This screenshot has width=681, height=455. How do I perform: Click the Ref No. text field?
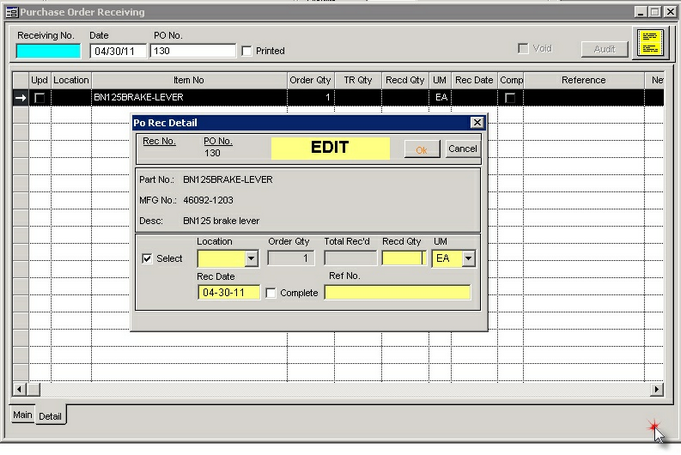click(397, 293)
